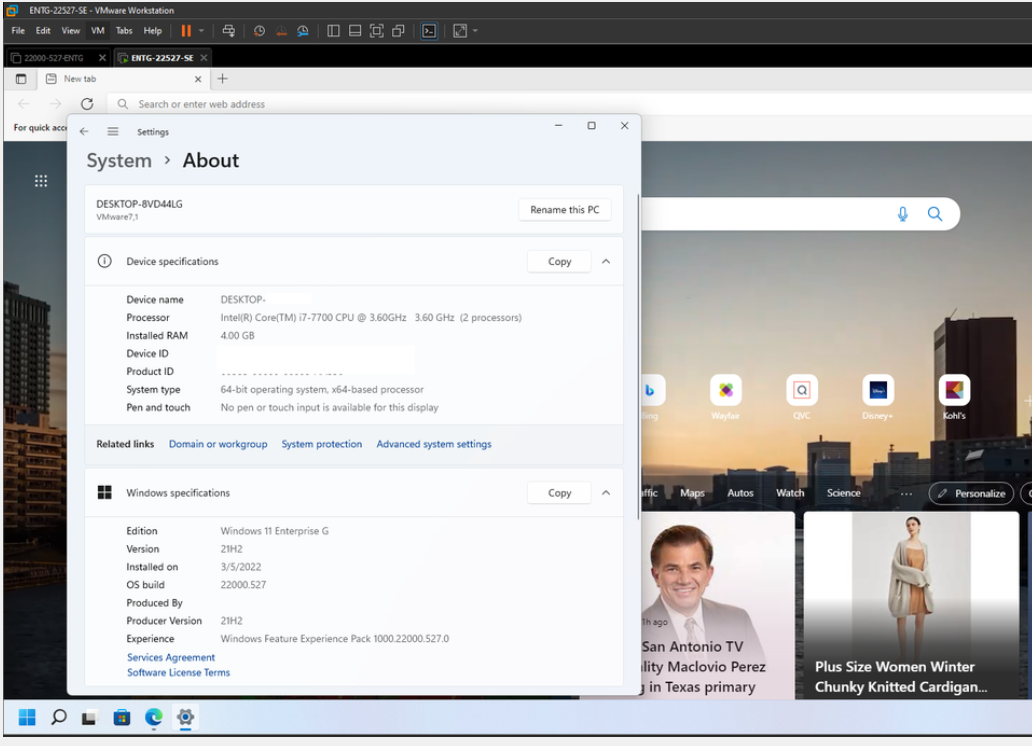
Task: Open Microsoft Store from taskbar
Action: point(122,718)
